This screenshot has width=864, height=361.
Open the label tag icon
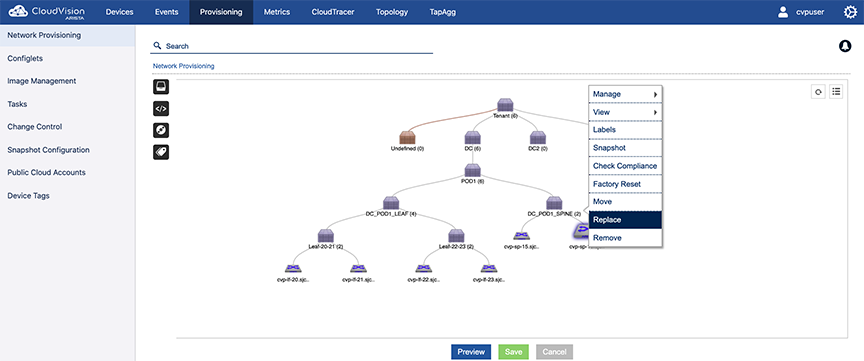coord(161,152)
